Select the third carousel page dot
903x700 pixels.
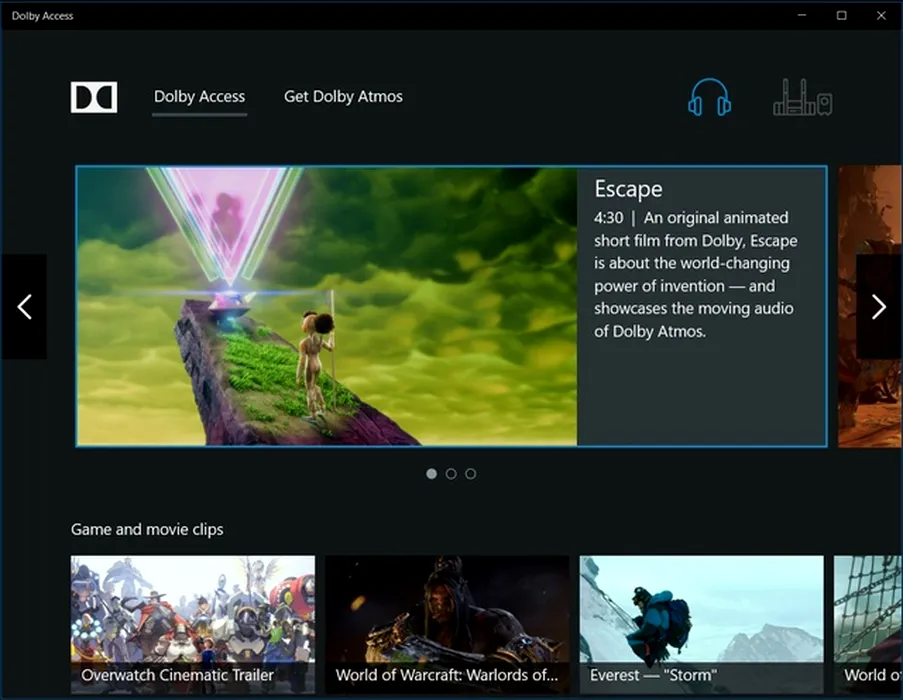tap(471, 474)
